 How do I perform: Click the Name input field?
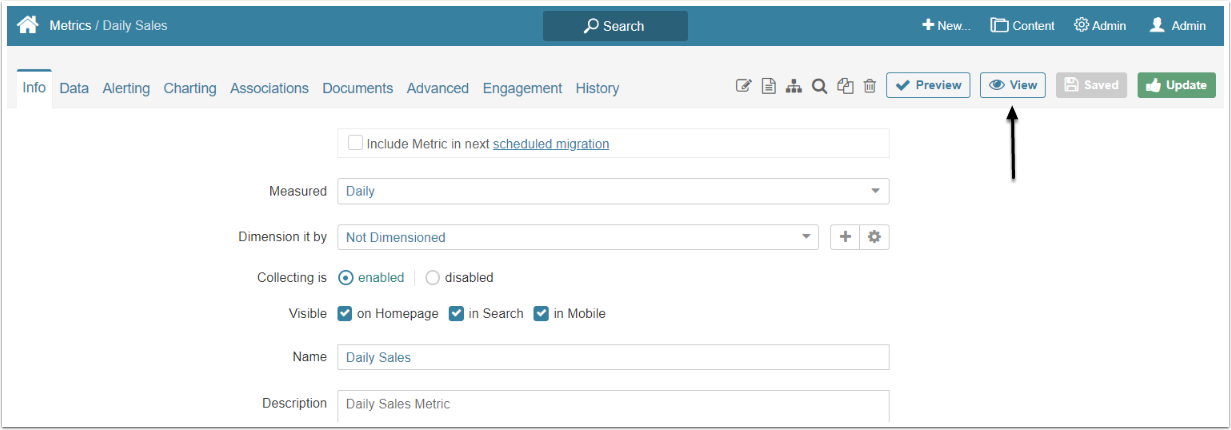[x=613, y=357]
